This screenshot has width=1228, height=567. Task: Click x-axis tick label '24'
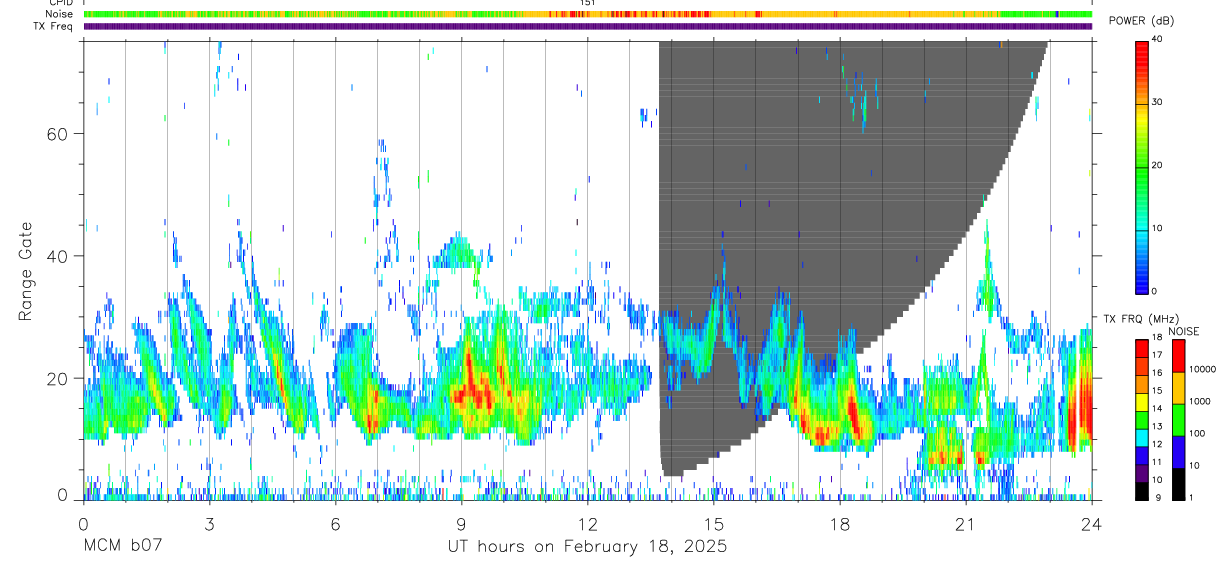(1091, 524)
